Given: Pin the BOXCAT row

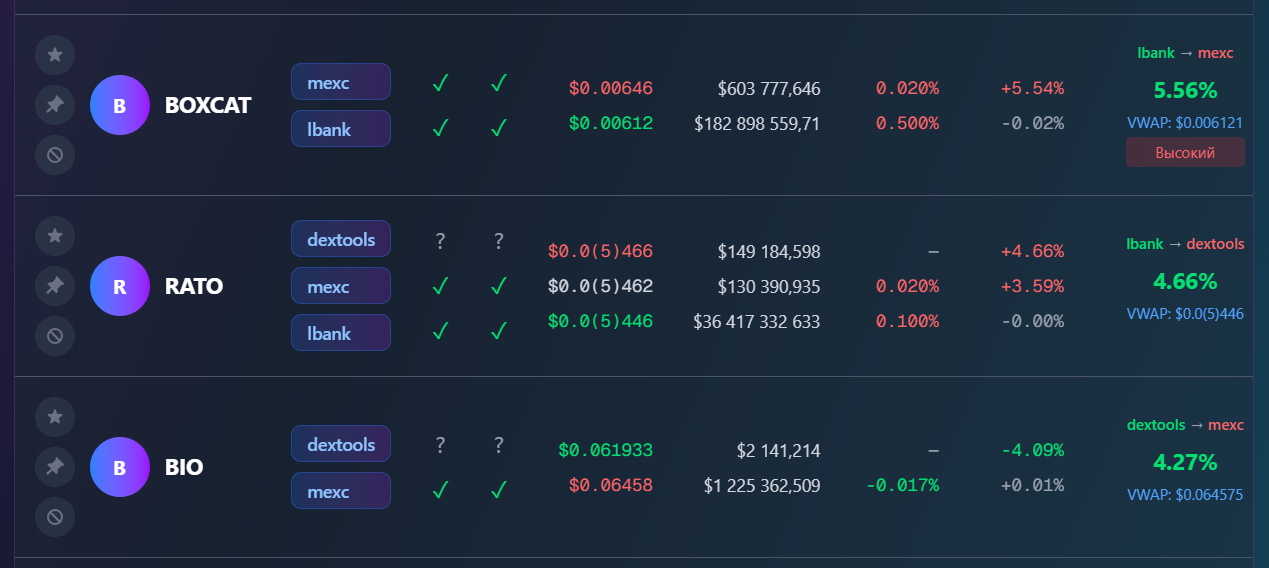Looking at the screenshot, I should 55,104.
